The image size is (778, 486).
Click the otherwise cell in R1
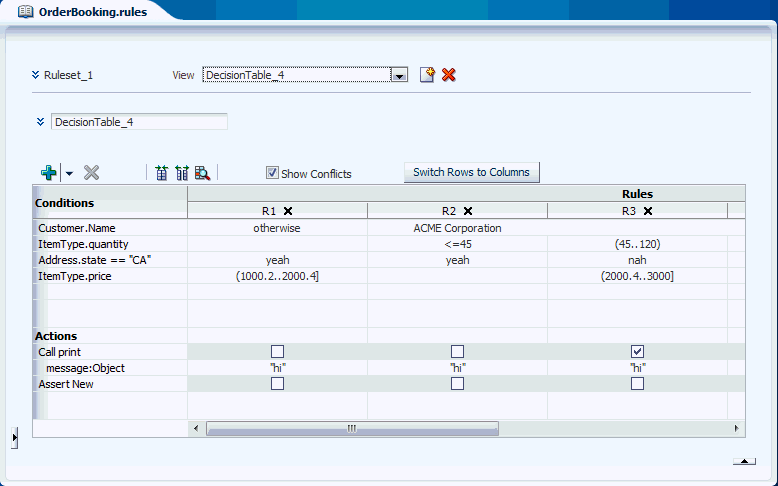[x=277, y=228]
